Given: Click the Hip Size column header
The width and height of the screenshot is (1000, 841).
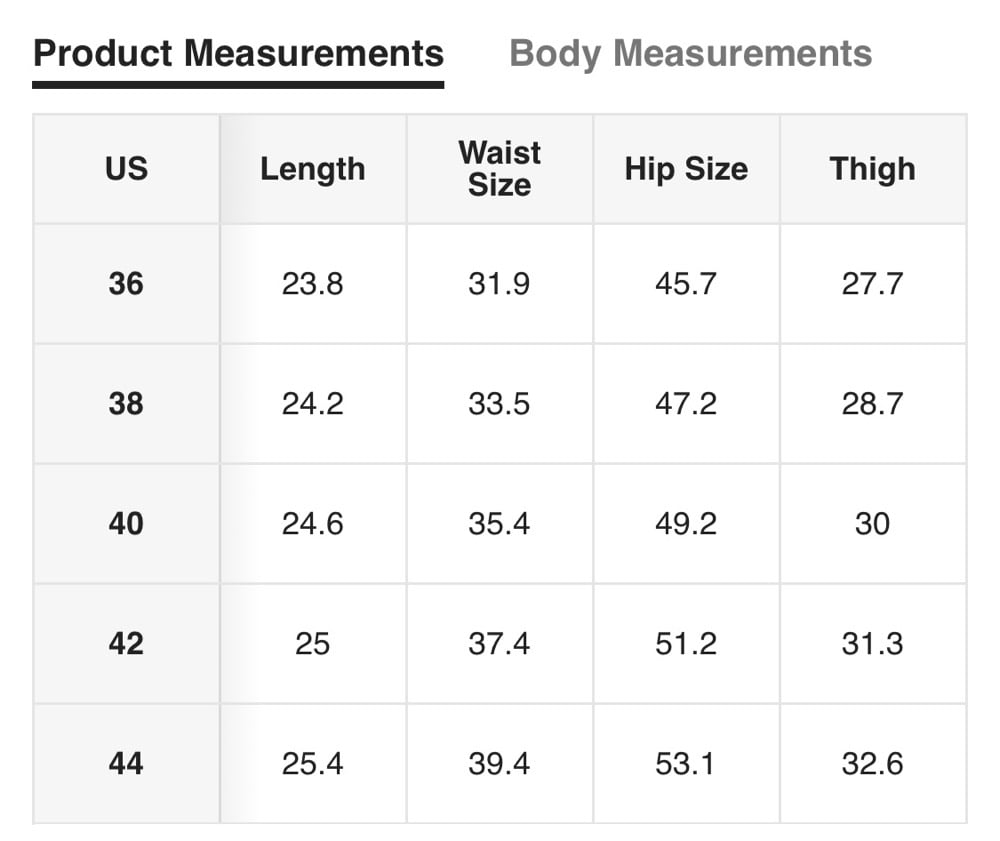Looking at the screenshot, I should [x=686, y=169].
